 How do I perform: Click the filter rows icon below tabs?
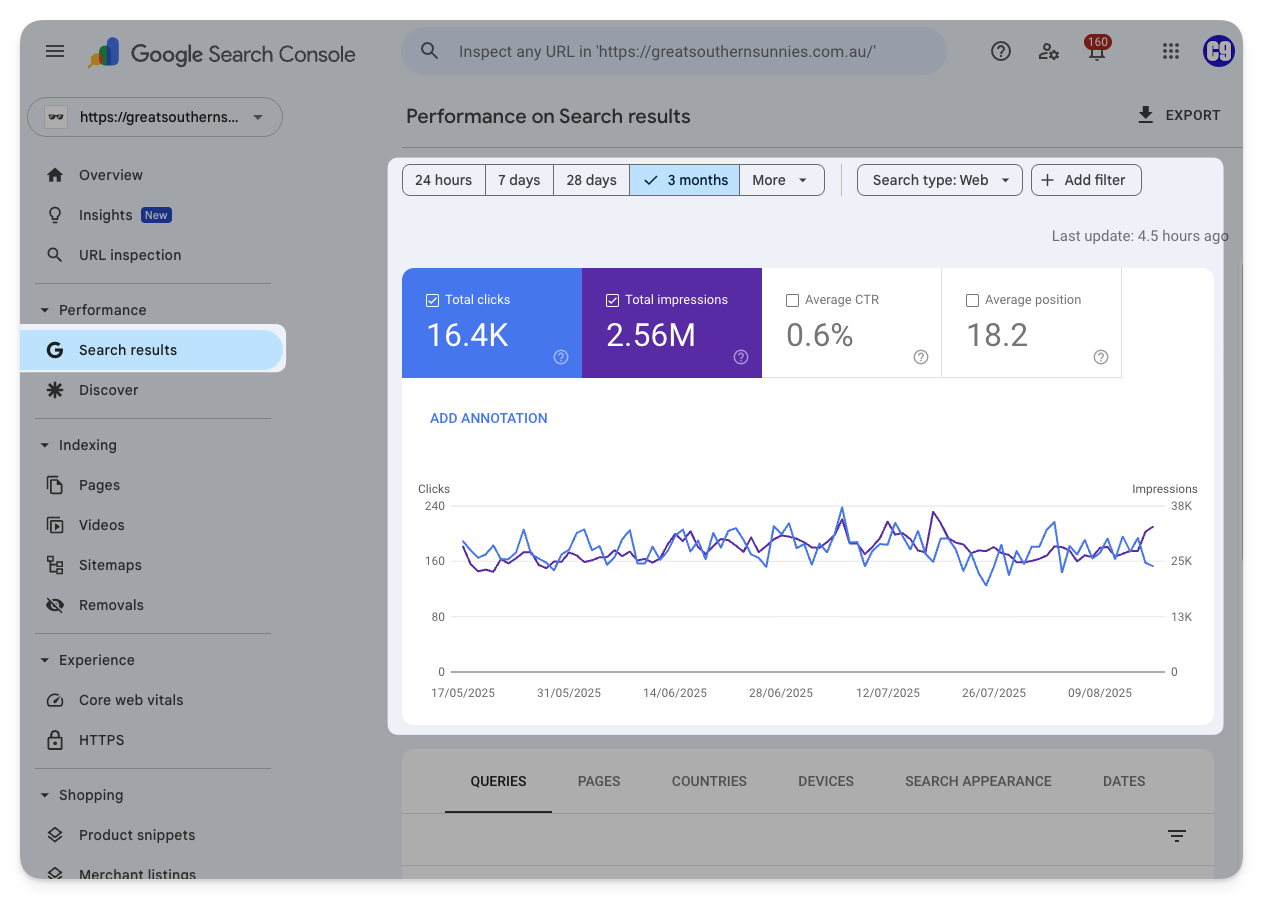click(1177, 836)
